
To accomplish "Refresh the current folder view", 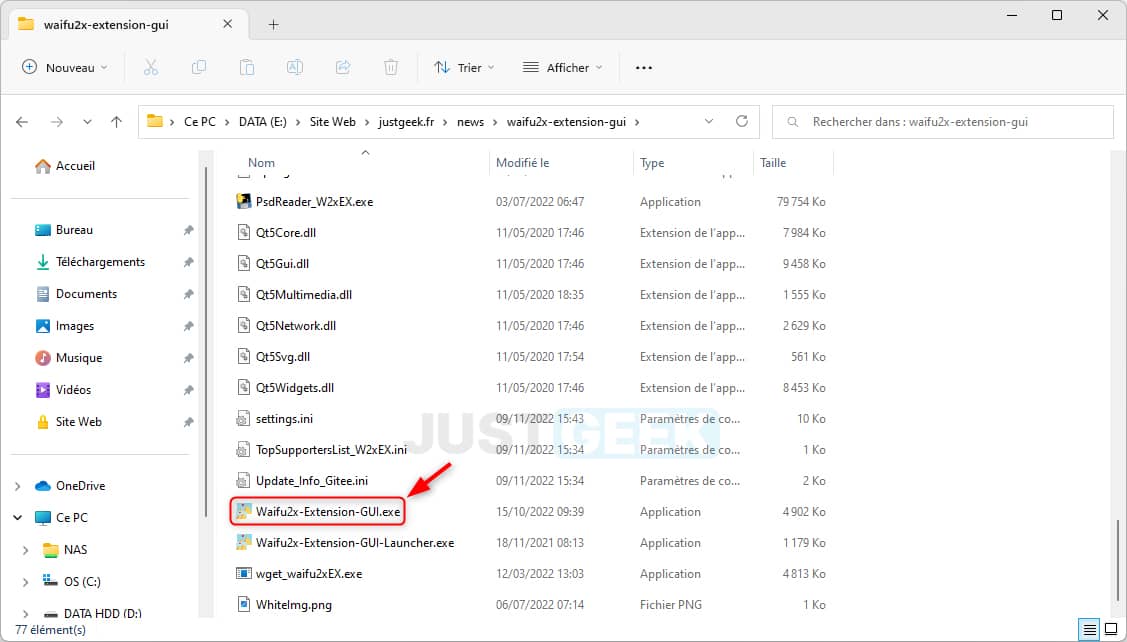I will coord(742,121).
